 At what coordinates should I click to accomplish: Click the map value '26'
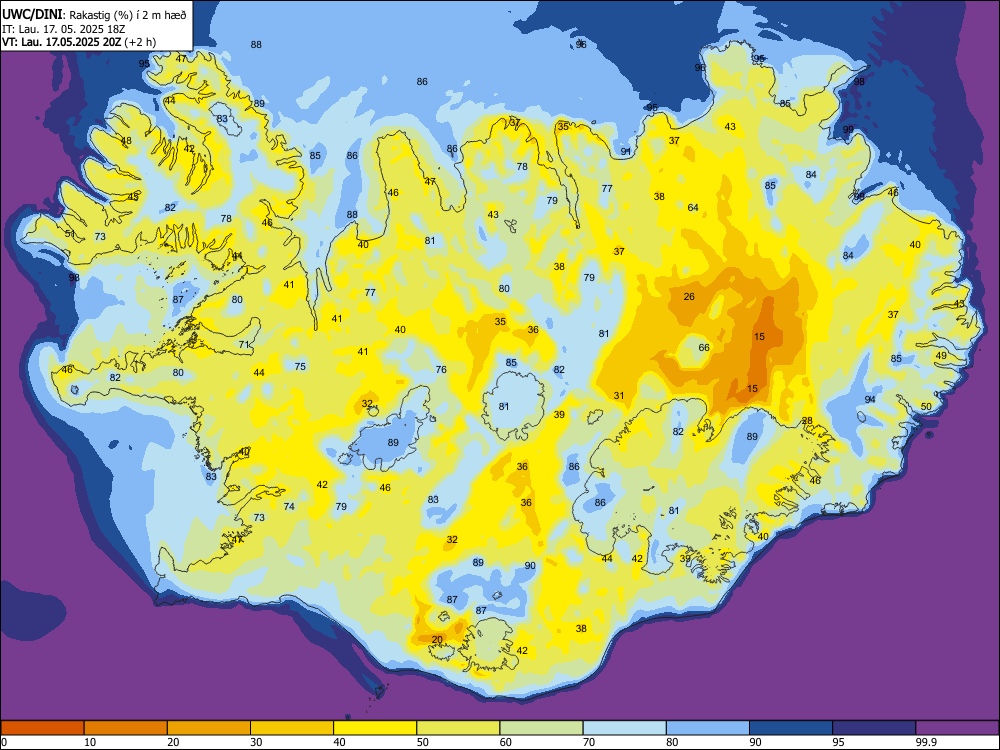point(689,297)
